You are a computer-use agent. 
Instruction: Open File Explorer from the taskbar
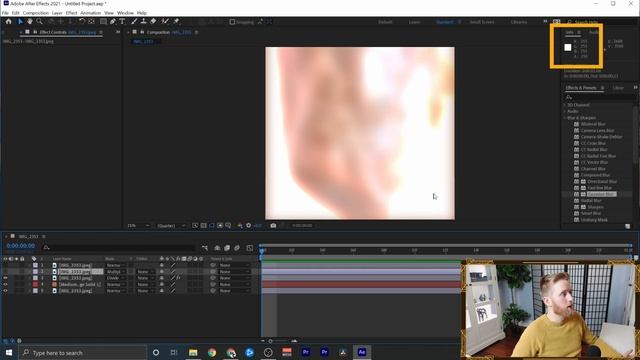(193, 352)
